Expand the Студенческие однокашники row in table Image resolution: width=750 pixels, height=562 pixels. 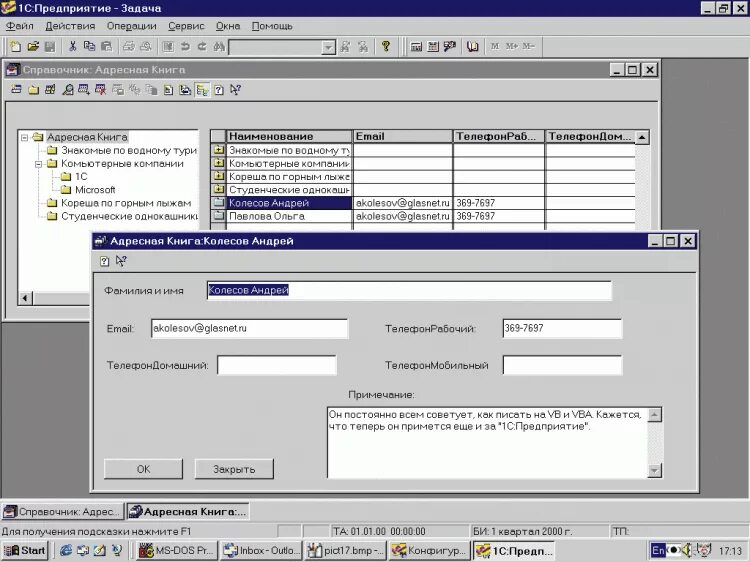point(219,189)
